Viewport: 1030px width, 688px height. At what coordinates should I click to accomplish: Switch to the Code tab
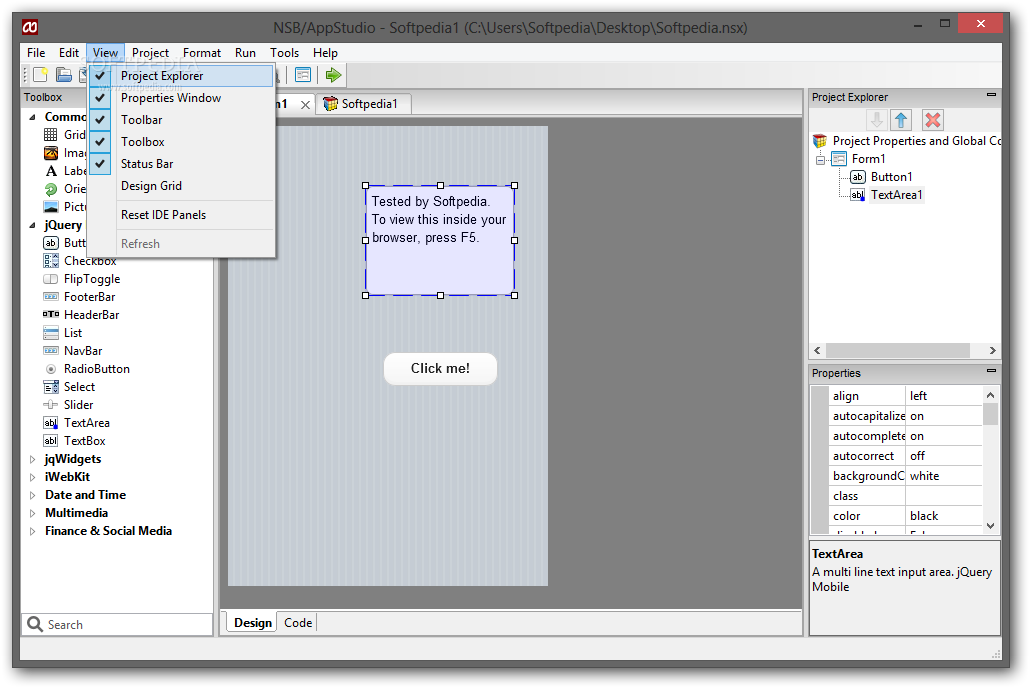tap(298, 623)
